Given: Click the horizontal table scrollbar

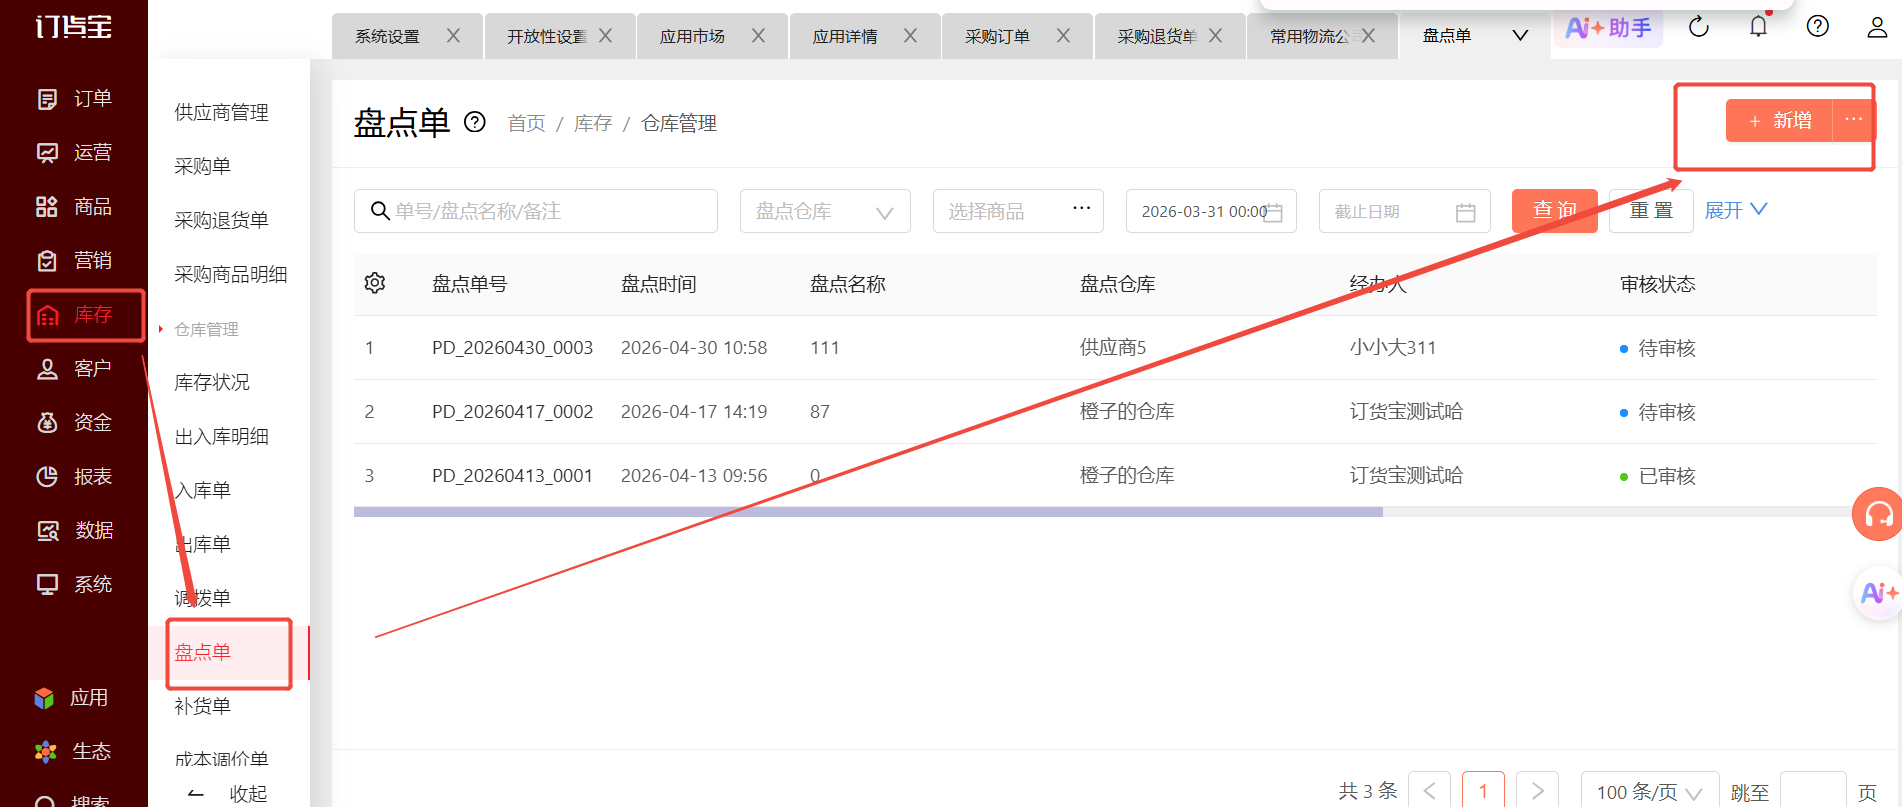Looking at the screenshot, I should (868, 512).
